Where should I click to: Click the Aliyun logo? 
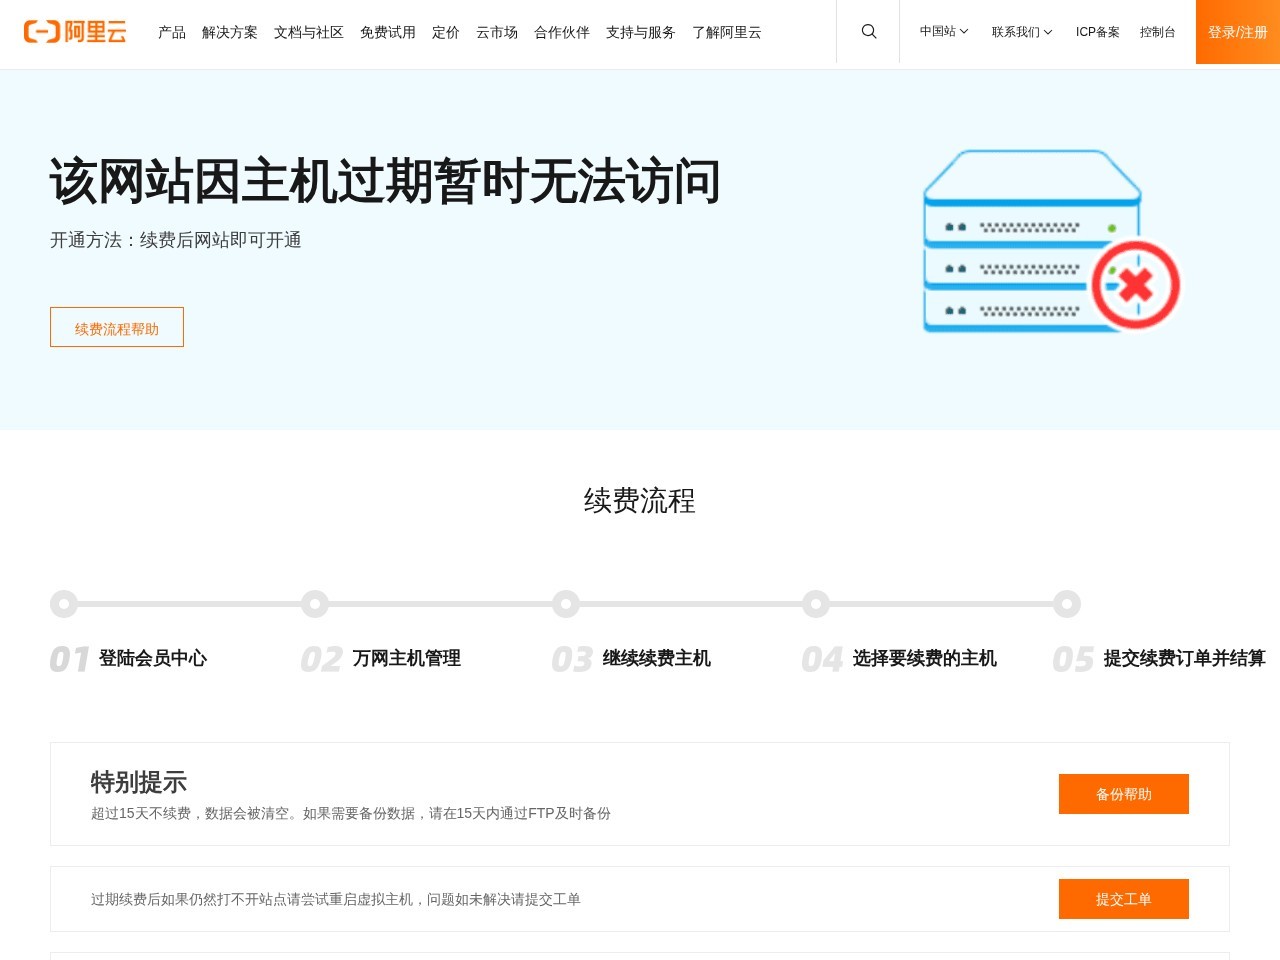click(75, 31)
